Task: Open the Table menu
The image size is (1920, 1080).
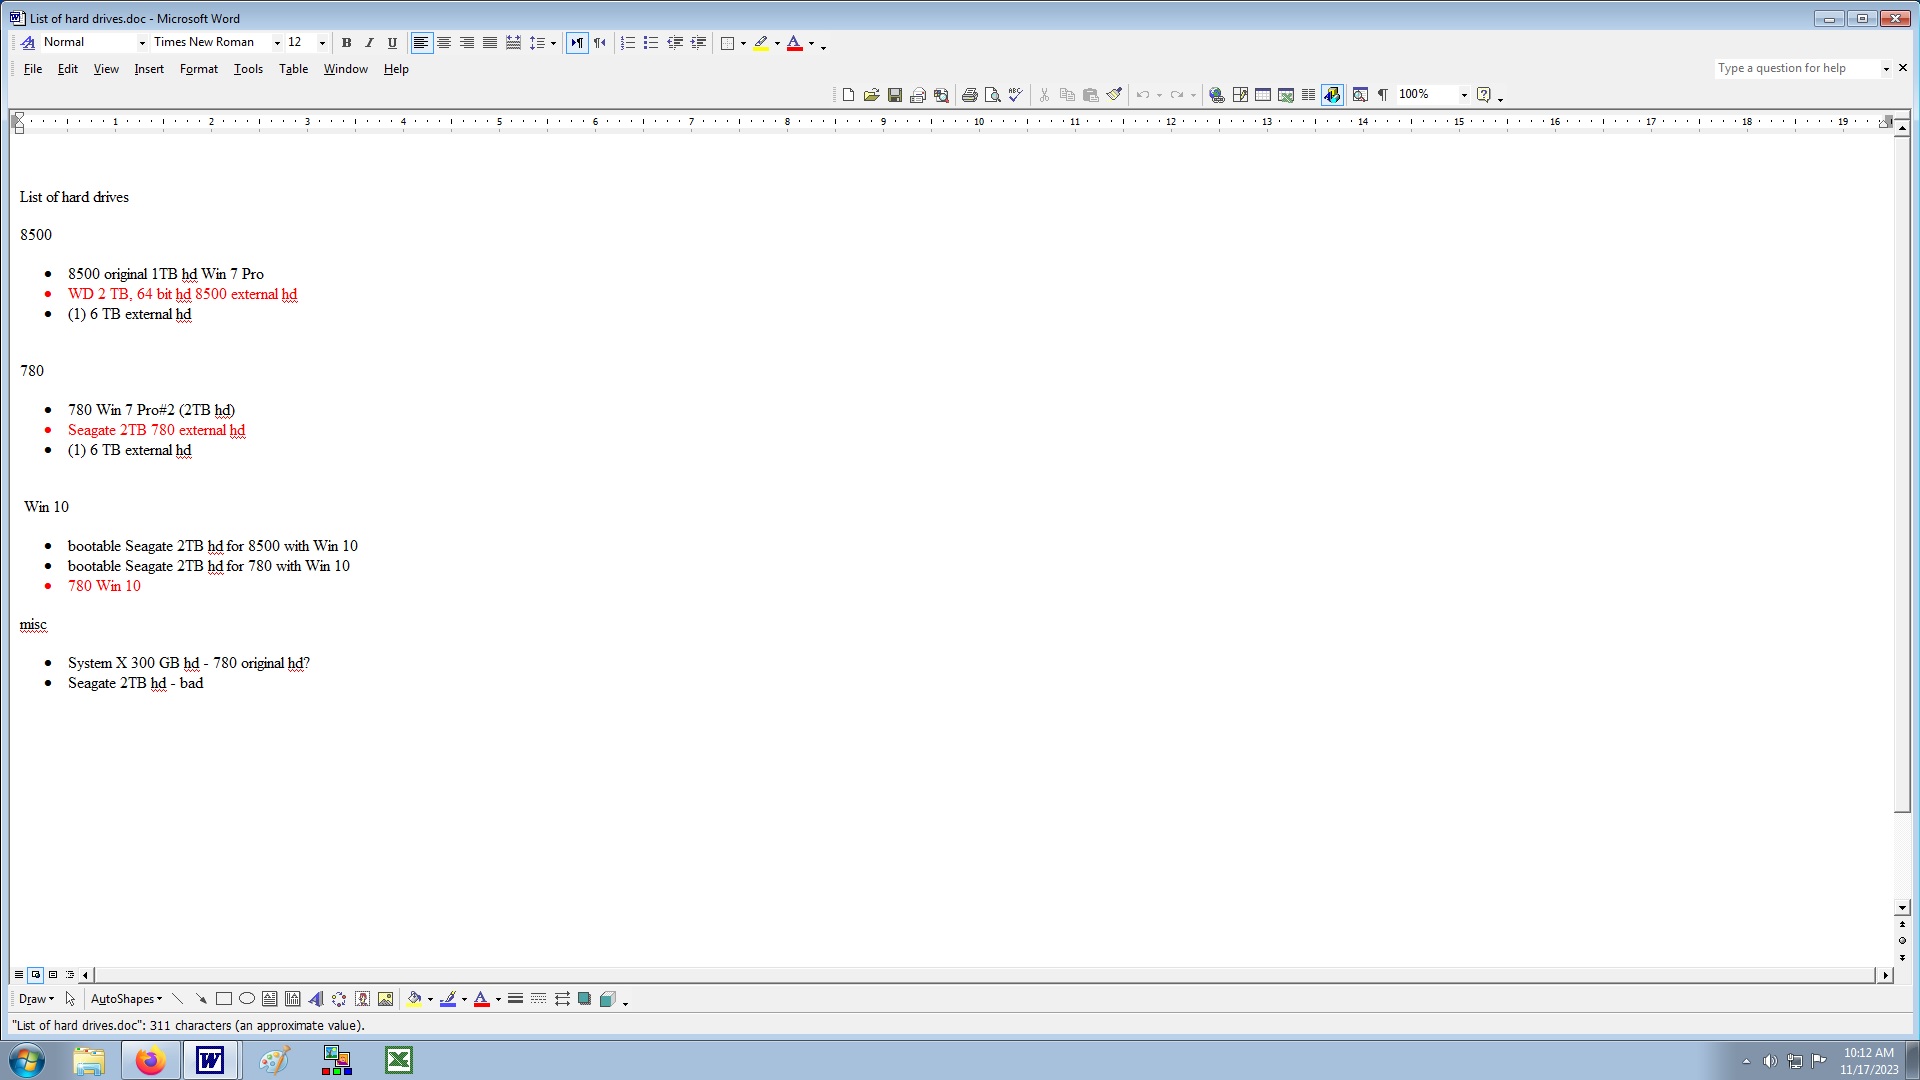Action: coord(293,69)
